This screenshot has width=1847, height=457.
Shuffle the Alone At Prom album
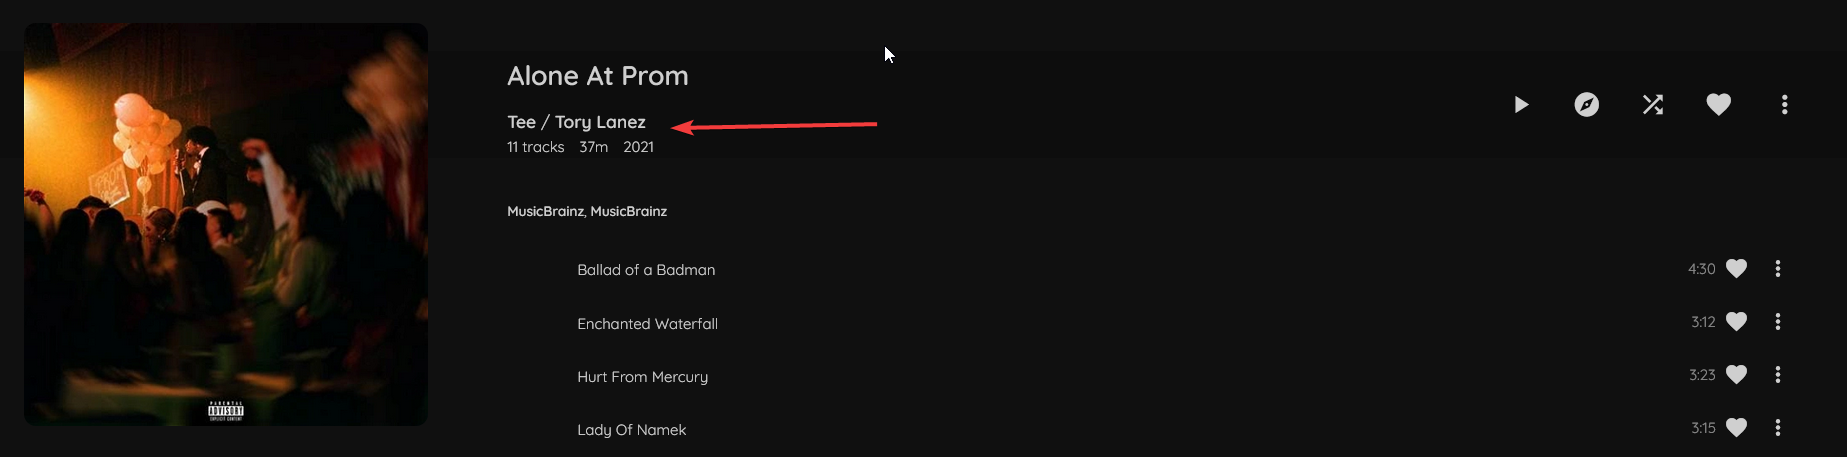[1653, 105]
